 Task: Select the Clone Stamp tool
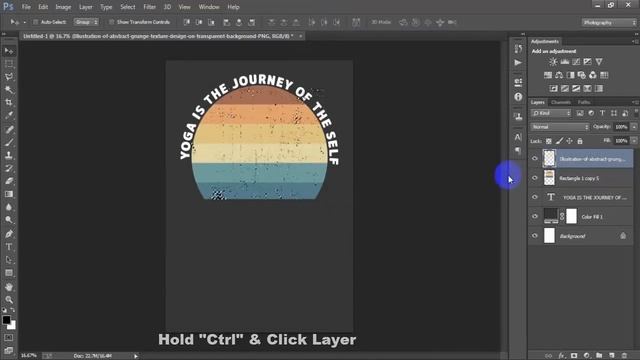9,155
